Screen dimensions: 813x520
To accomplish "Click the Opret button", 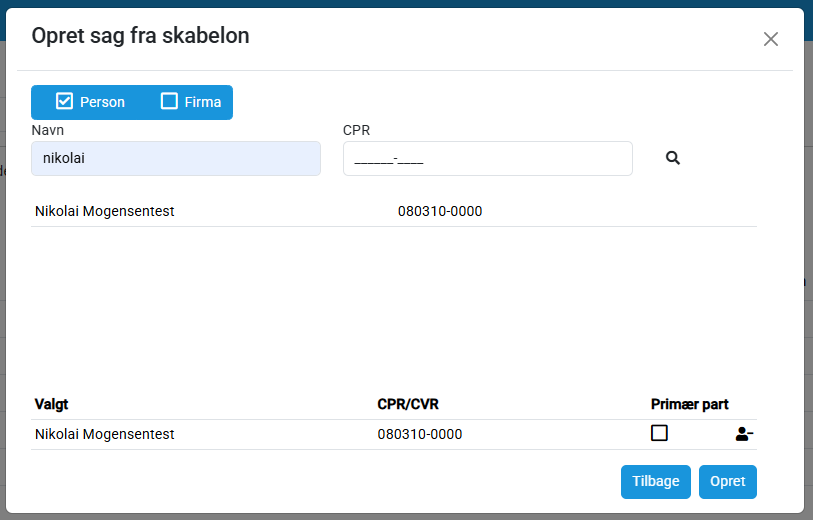I will 727,481.
